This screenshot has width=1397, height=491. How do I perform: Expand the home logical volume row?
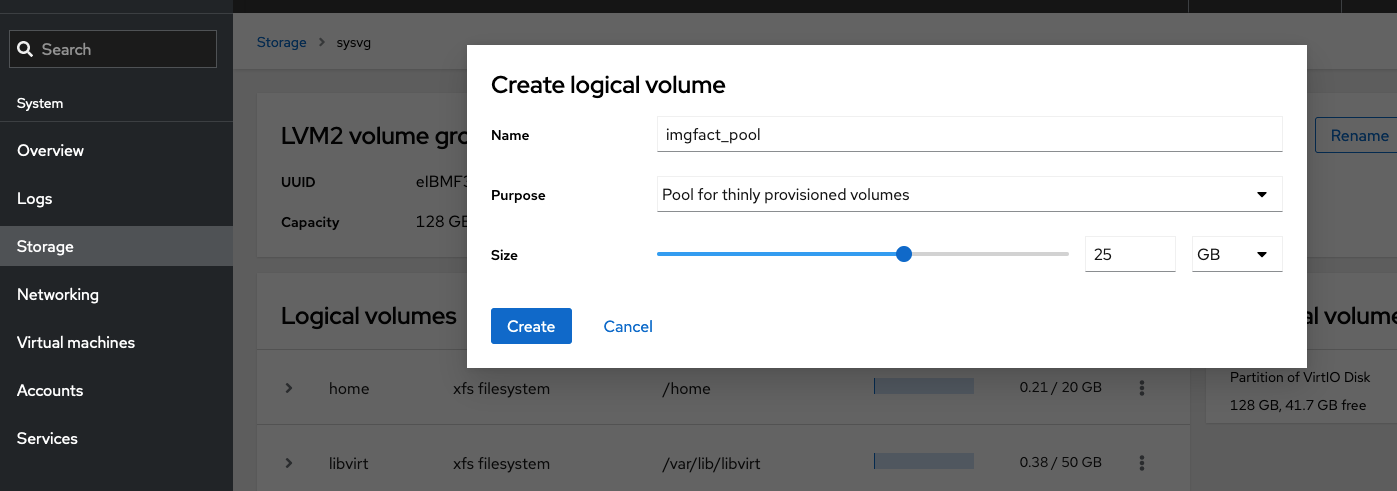tap(289, 388)
